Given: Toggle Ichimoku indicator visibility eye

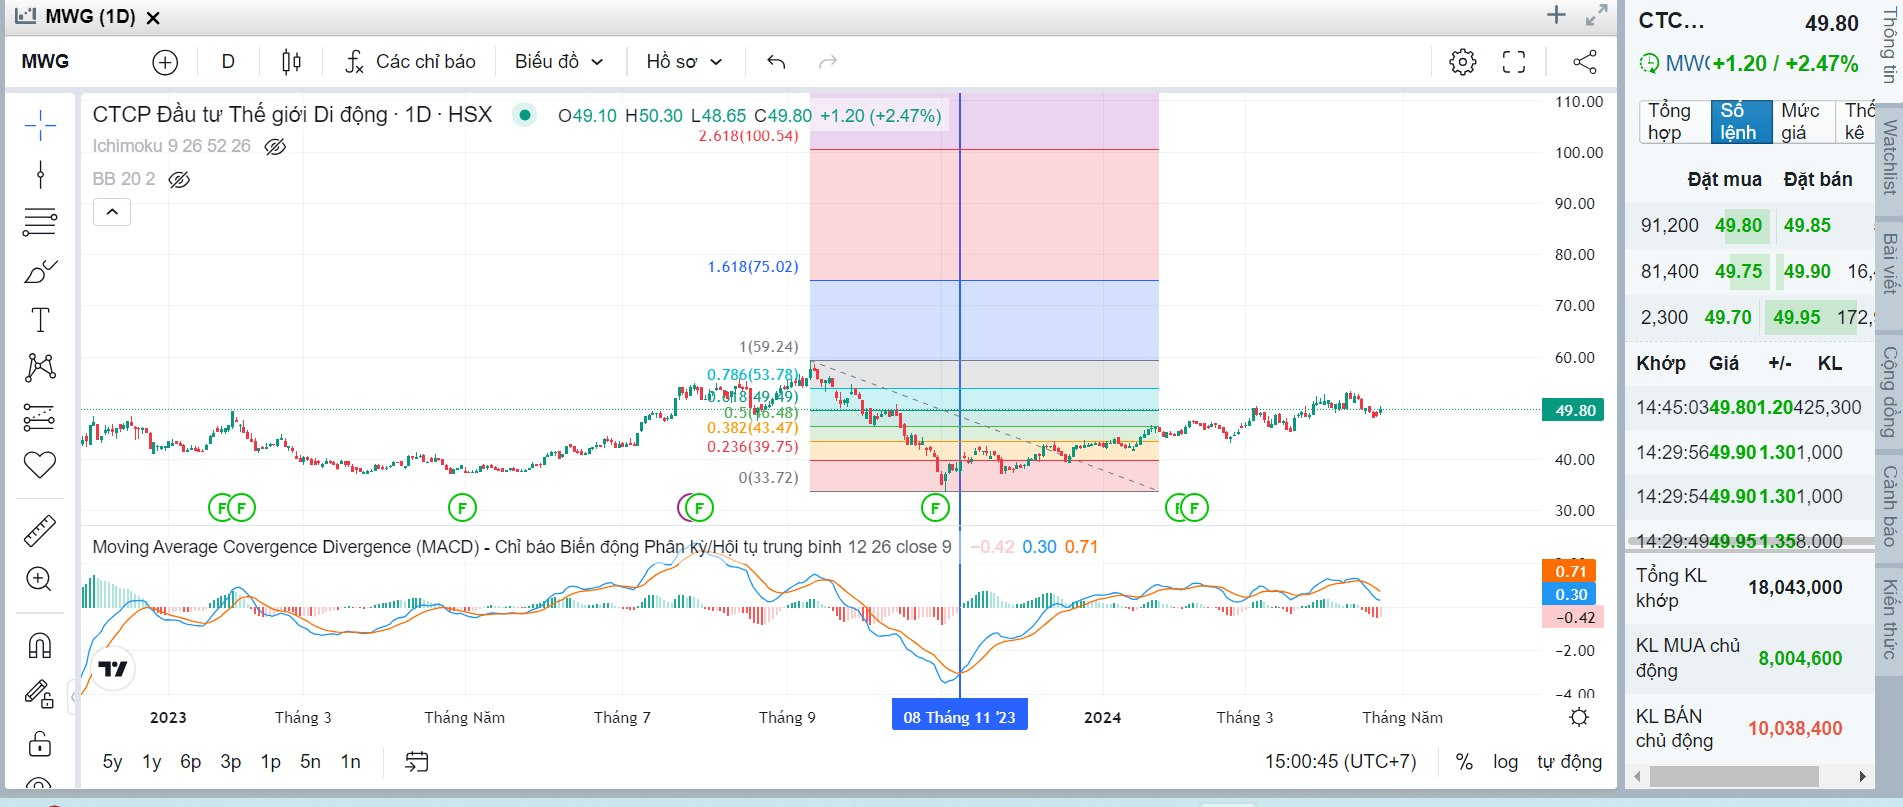Looking at the screenshot, I should (x=275, y=147).
